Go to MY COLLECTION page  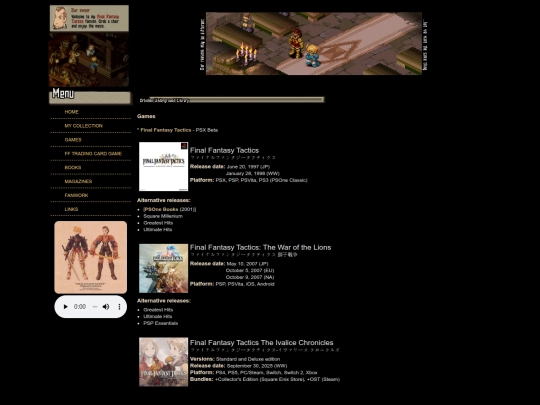tap(83, 126)
